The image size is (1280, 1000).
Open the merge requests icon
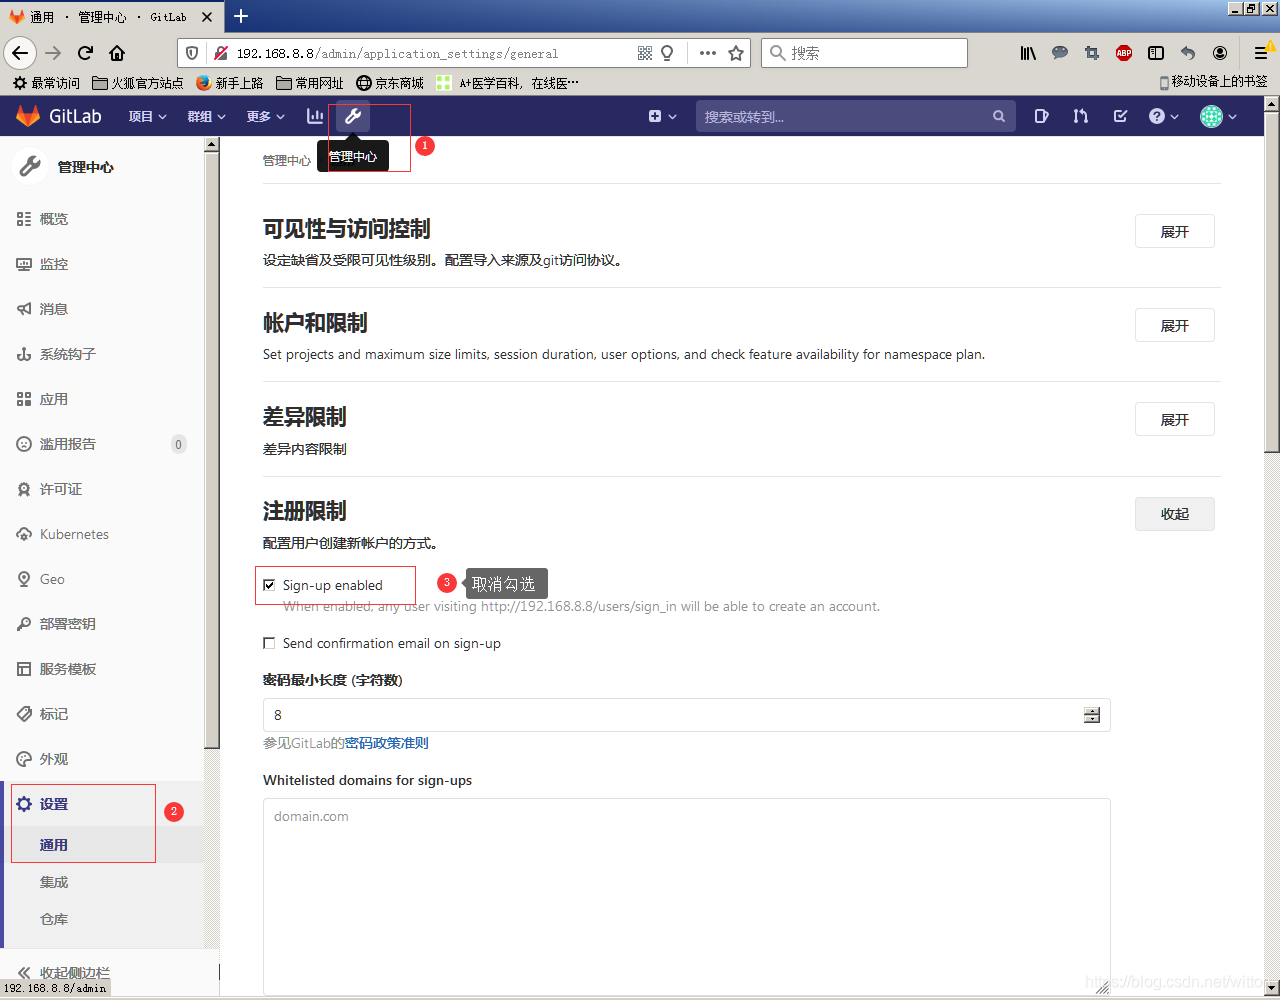pos(1080,116)
